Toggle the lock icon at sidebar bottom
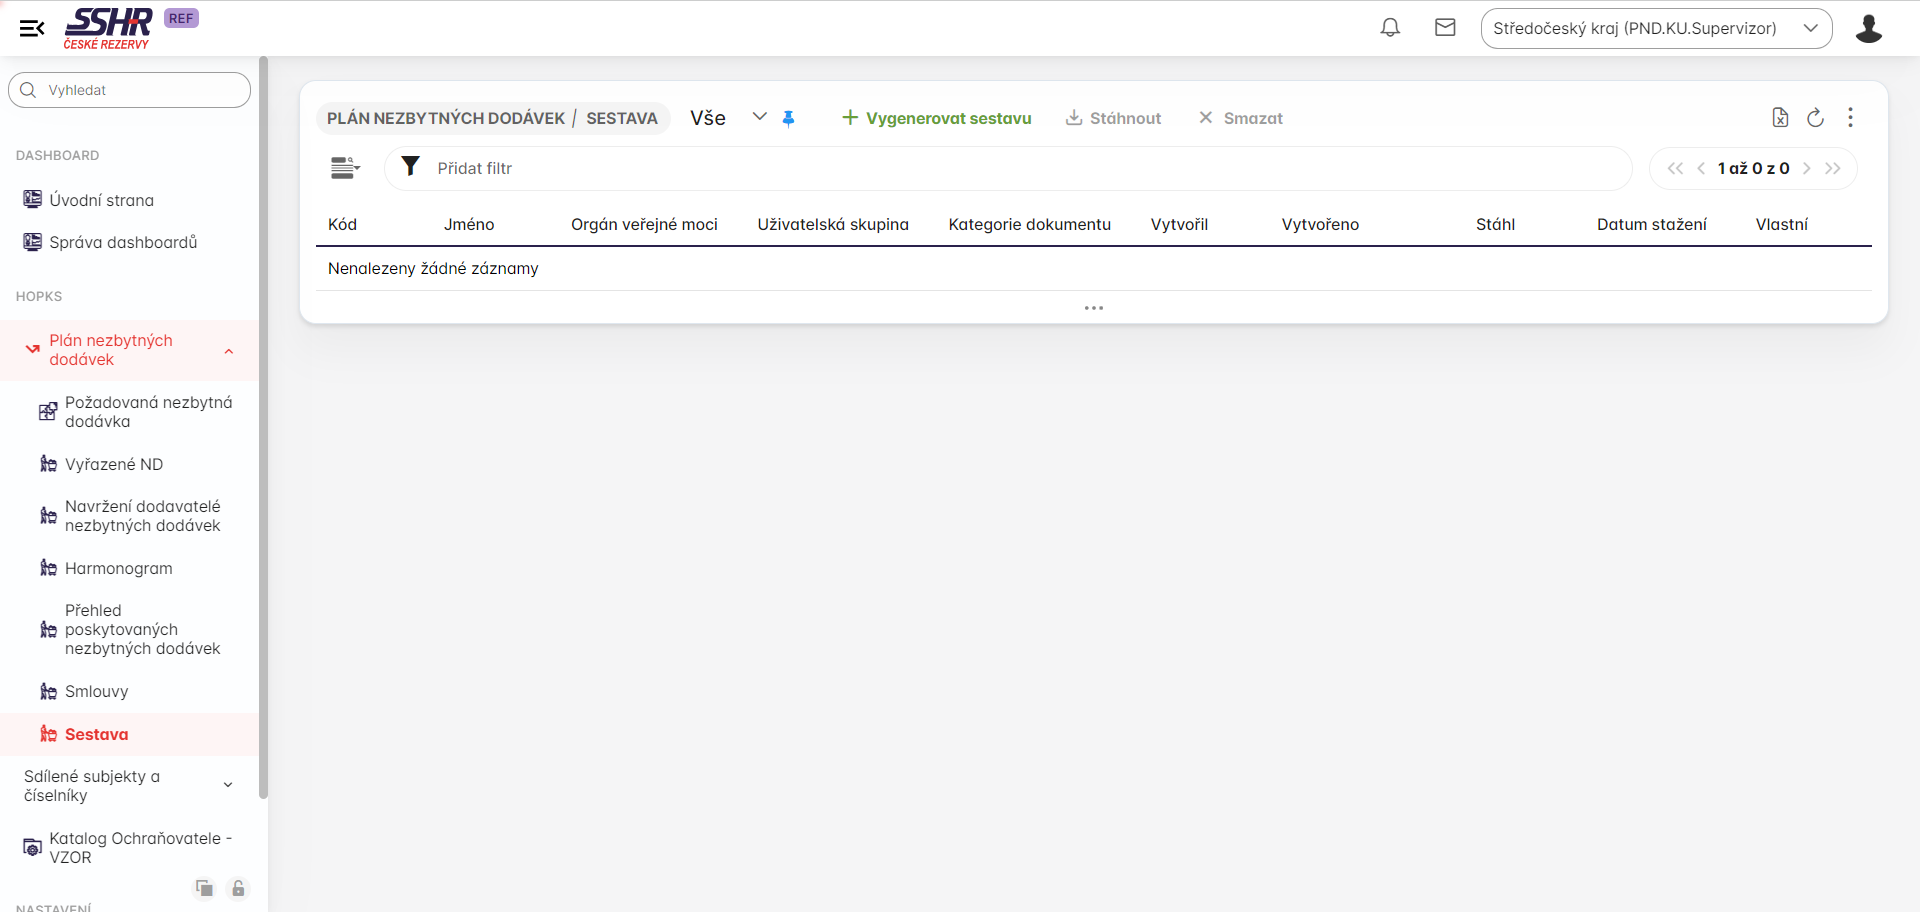 coord(238,888)
